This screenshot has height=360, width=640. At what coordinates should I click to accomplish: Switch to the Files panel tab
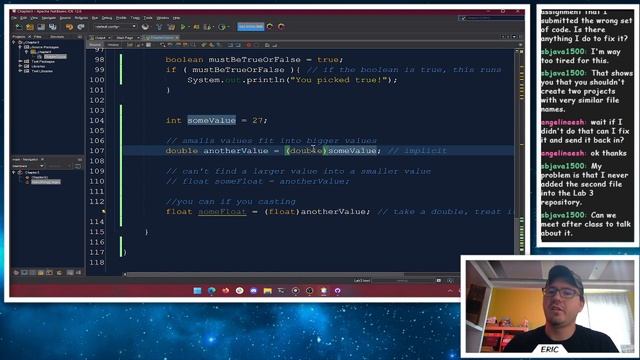pyautogui.click(x=38, y=37)
